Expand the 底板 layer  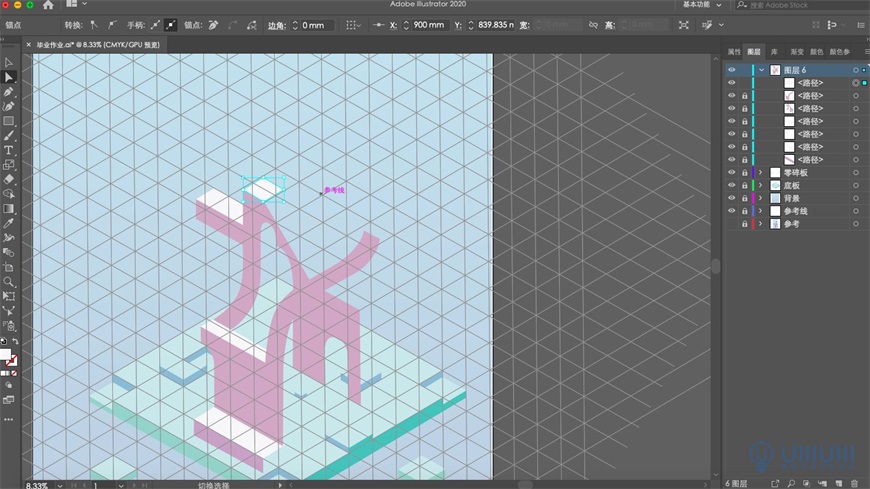pos(761,185)
